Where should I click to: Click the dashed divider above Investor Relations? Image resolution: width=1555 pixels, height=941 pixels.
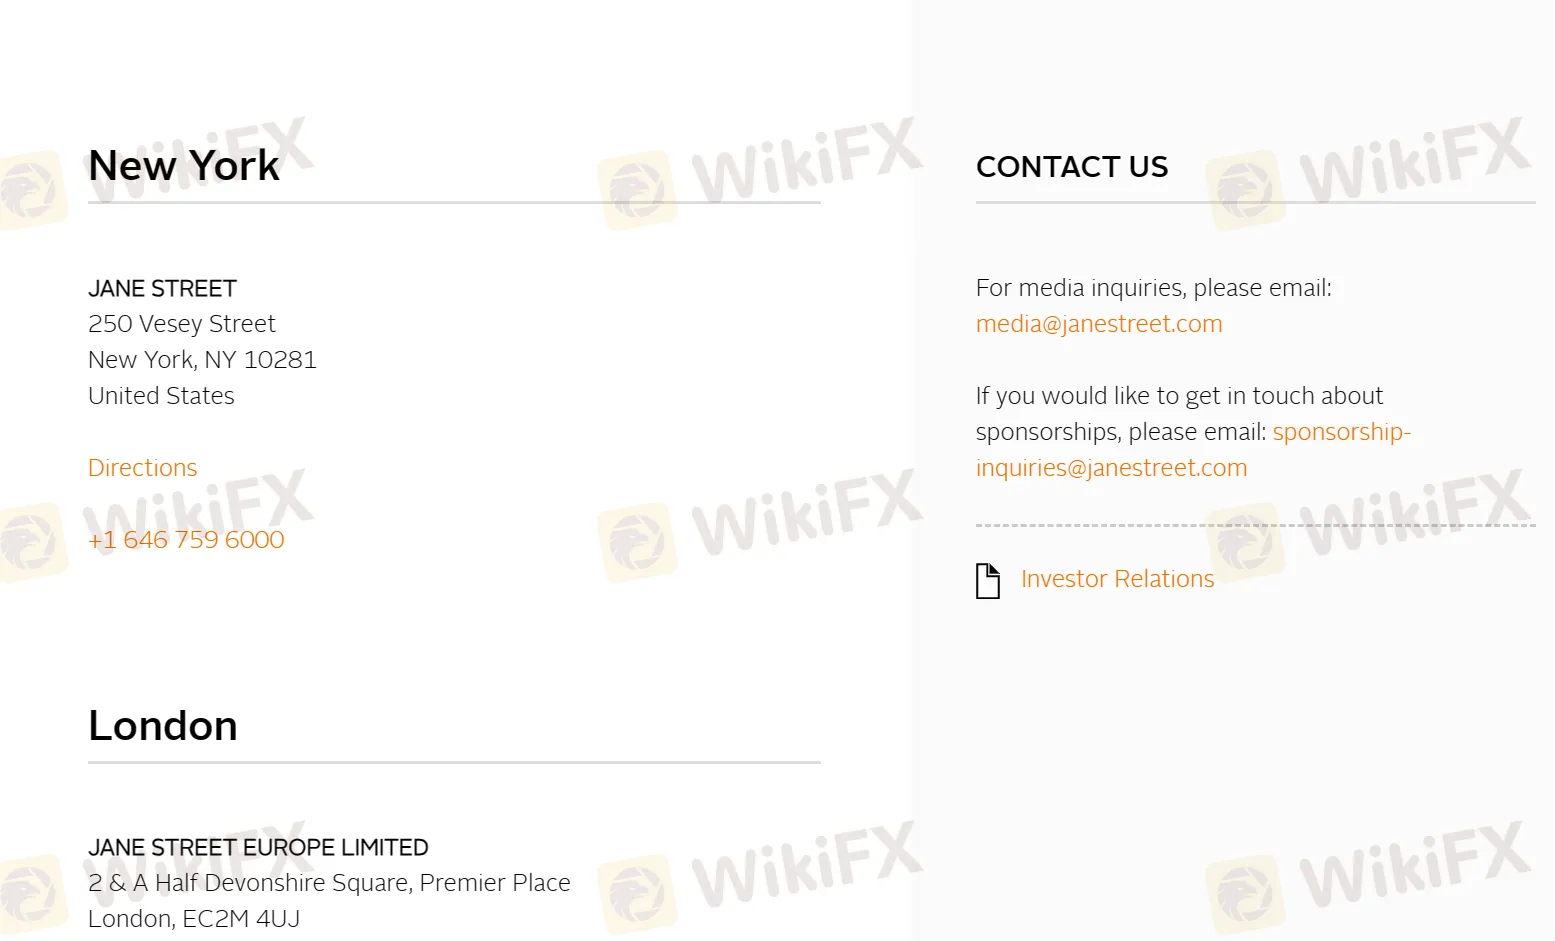pyautogui.click(x=1256, y=525)
